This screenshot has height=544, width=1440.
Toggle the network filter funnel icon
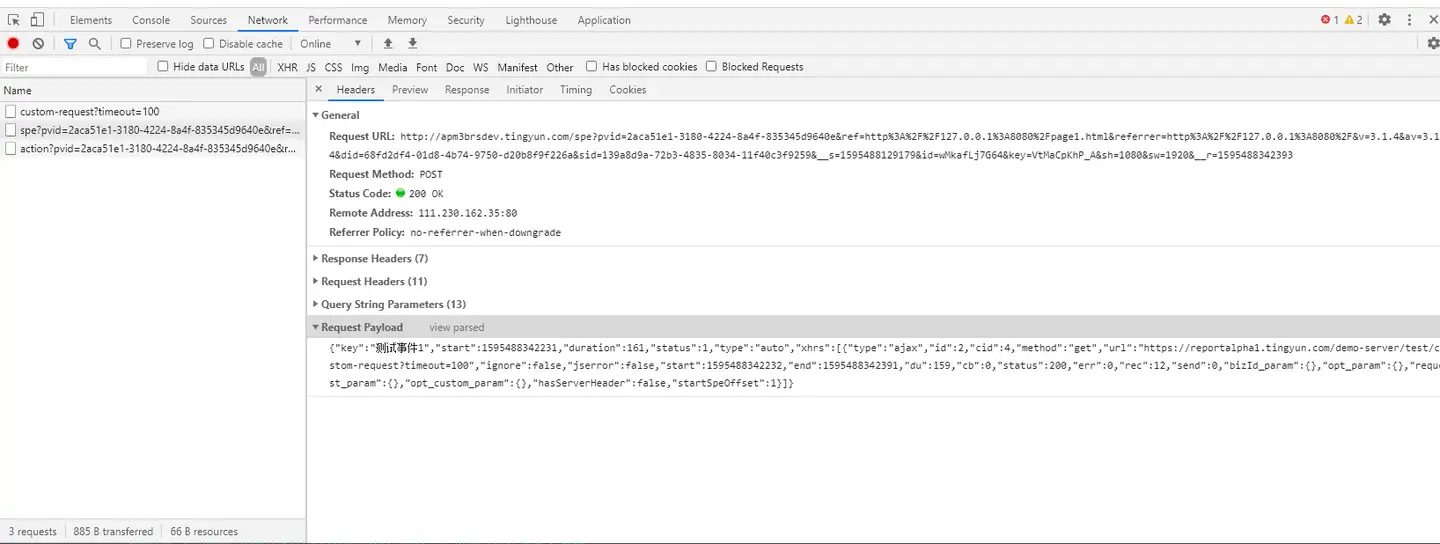70,44
